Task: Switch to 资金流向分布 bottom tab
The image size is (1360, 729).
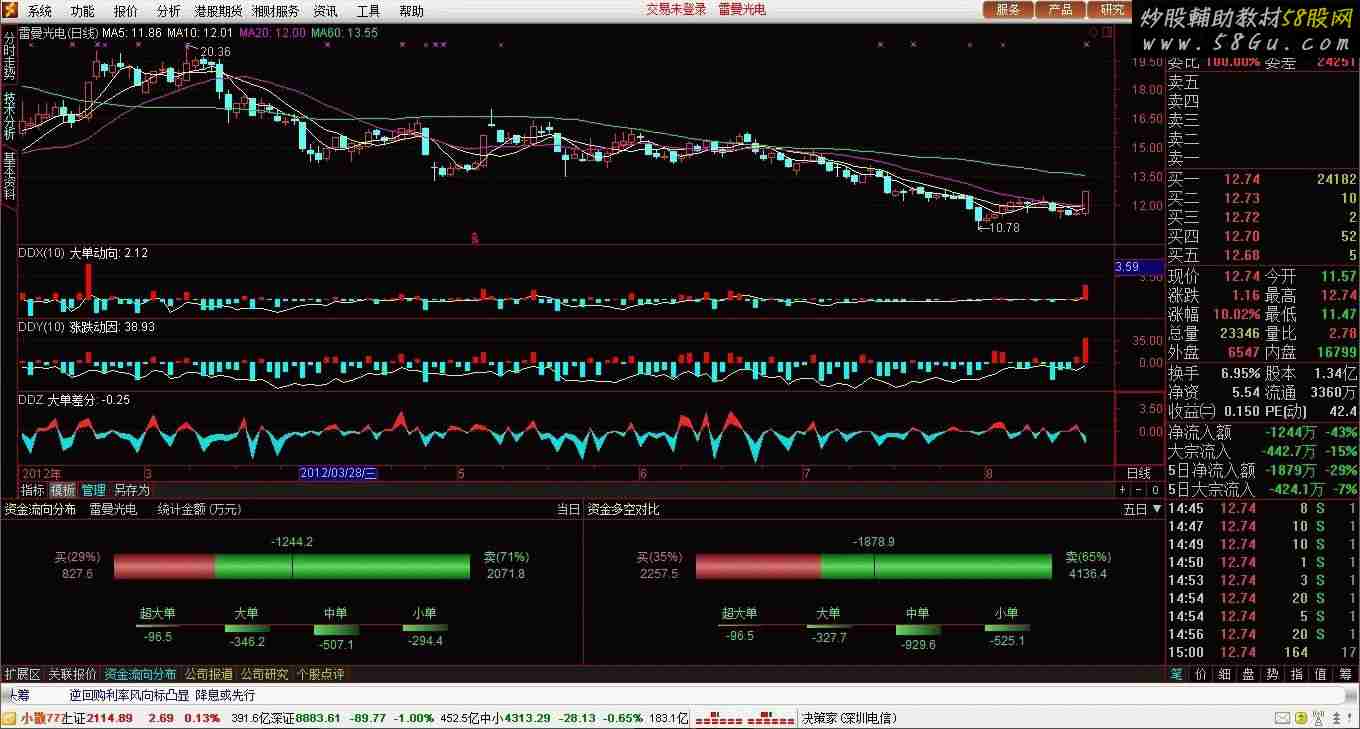Action: click(140, 674)
